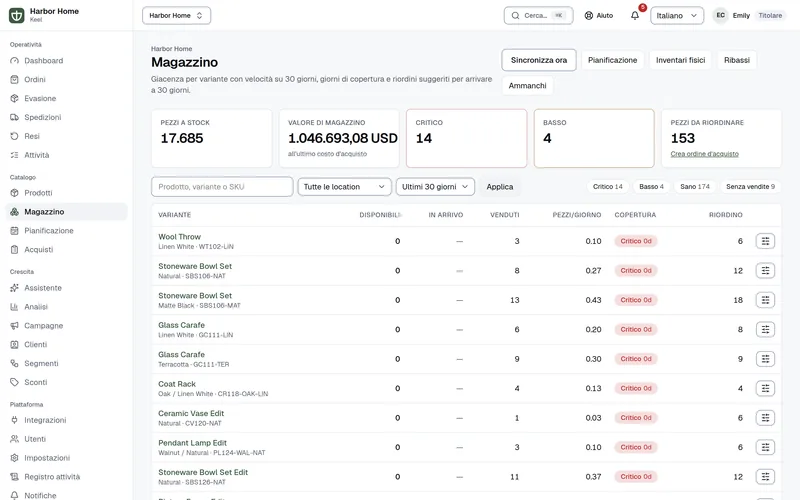
Task: Click the Pezzi/giorno column header
Action: pyautogui.click(x=577, y=215)
